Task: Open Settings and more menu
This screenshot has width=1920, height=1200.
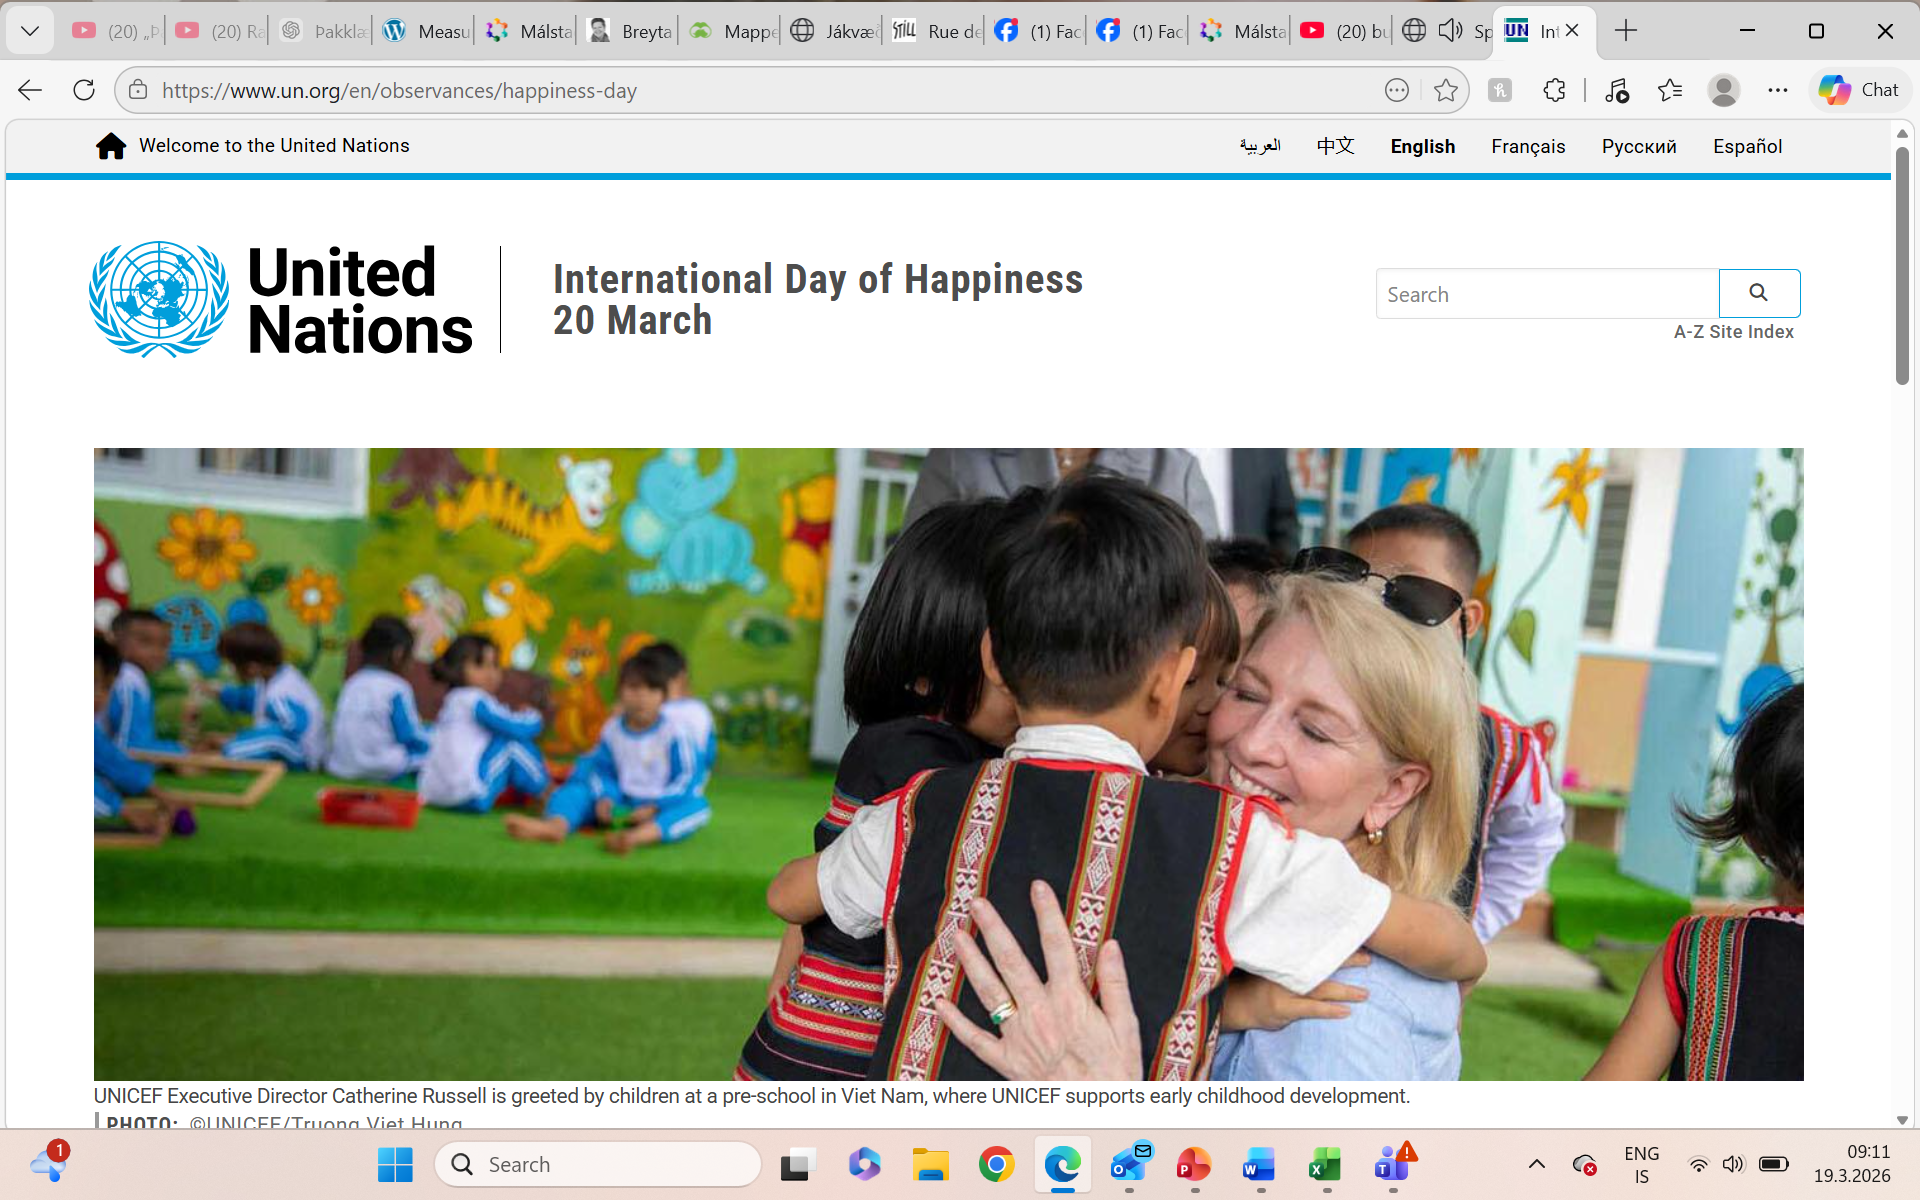Action: (x=1777, y=91)
